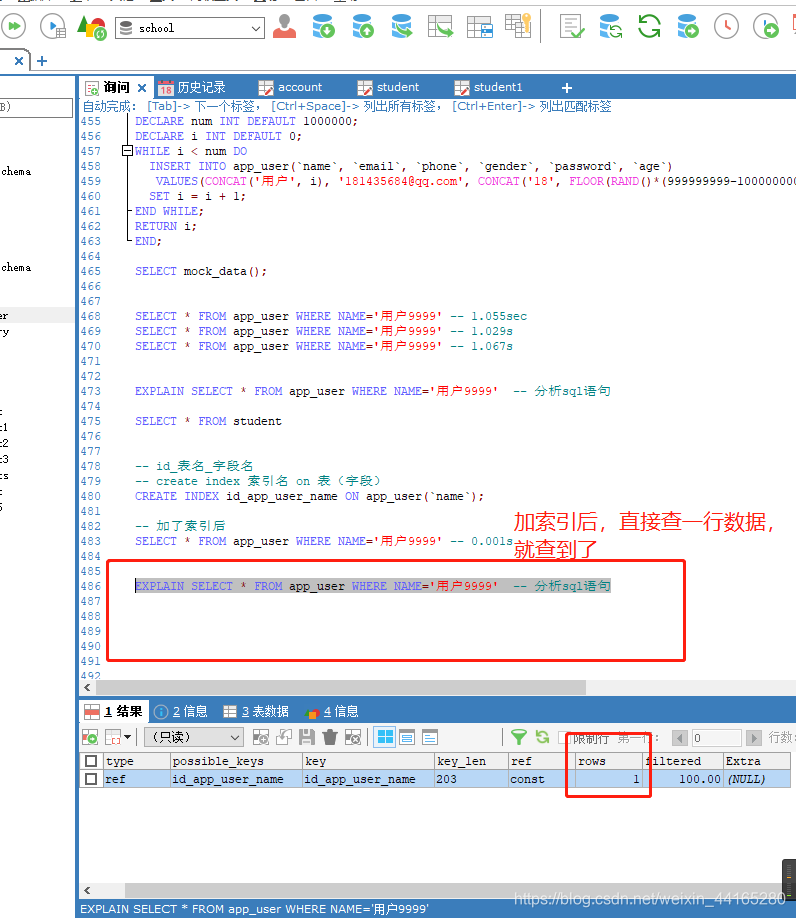Click the Execute Query green play icon
The image size is (796, 918).
[x=14, y=26]
